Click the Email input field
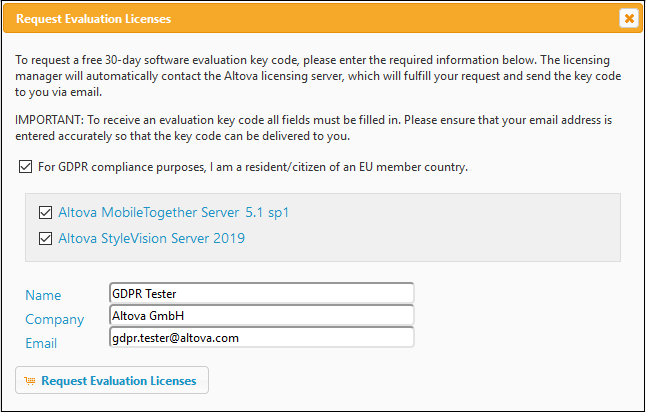This screenshot has width=646, height=412. pos(262,338)
